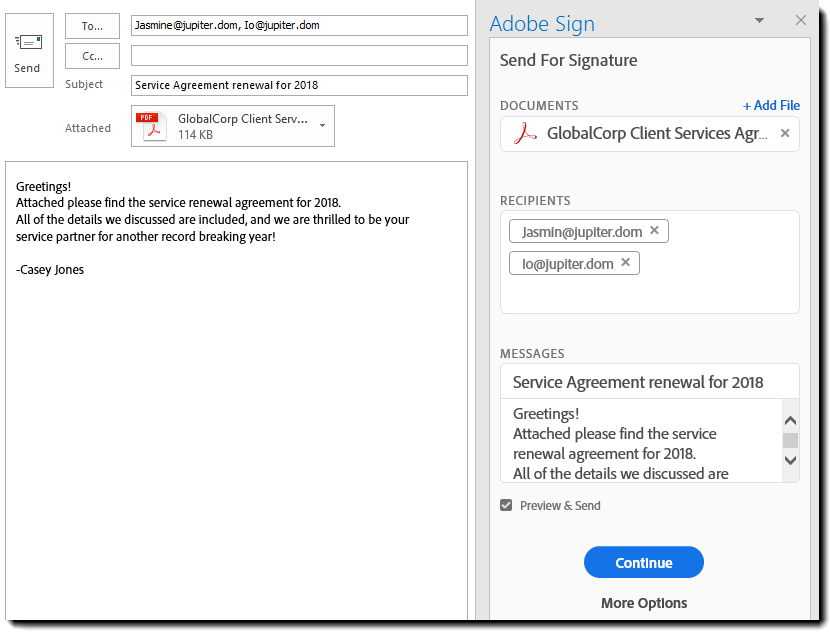Click the Send envelope button
The image size is (830, 634).
29,51
